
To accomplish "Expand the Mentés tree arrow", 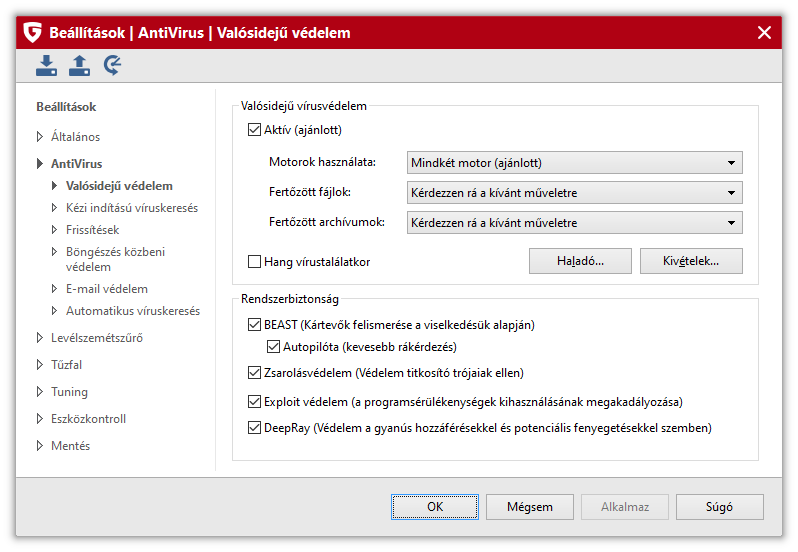I will point(40,445).
